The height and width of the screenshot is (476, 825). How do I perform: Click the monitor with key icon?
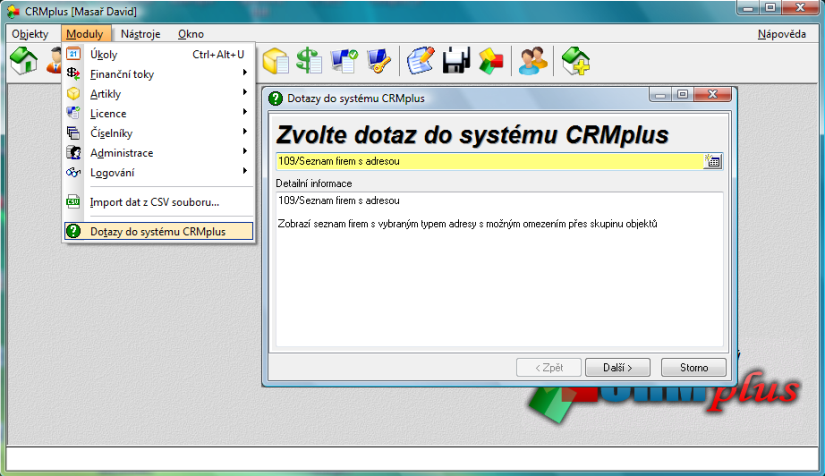tap(379, 60)
